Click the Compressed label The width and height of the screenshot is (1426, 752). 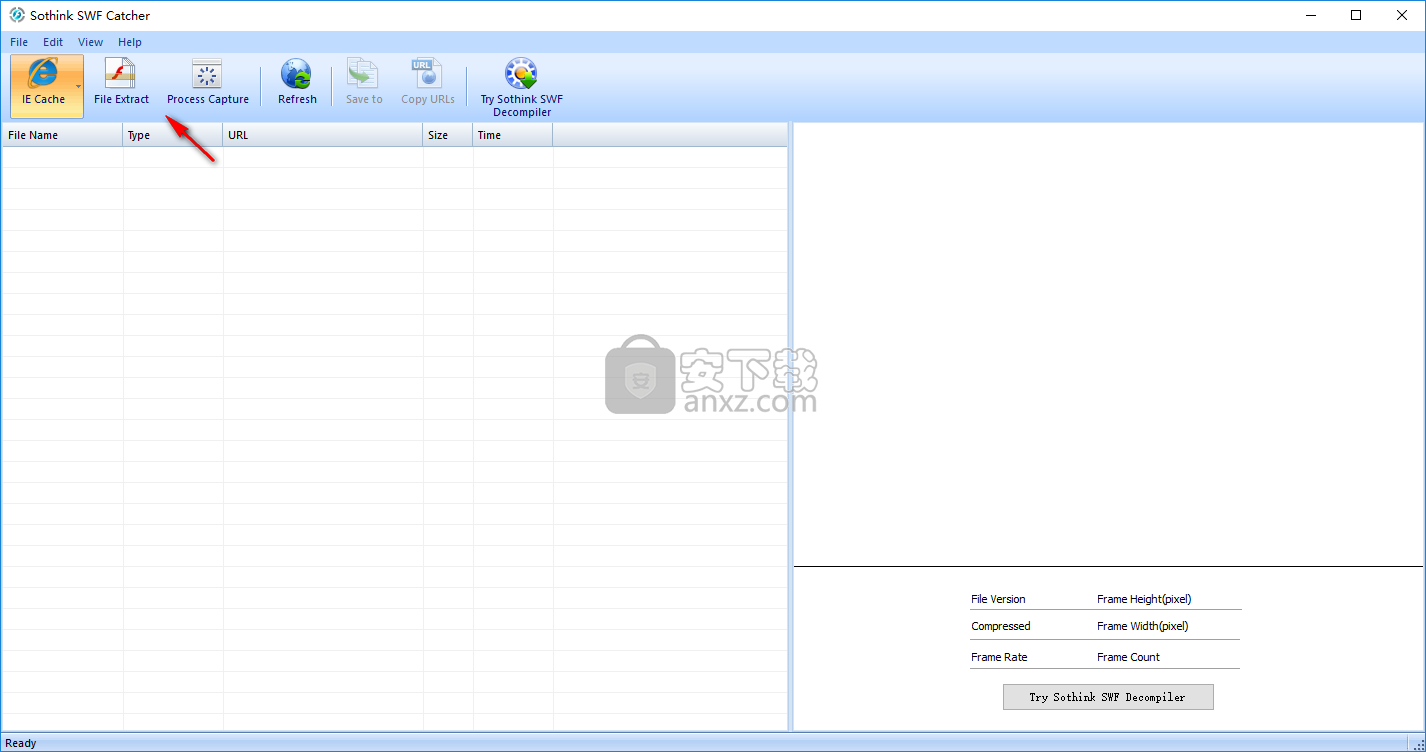tap(1001, 626)
